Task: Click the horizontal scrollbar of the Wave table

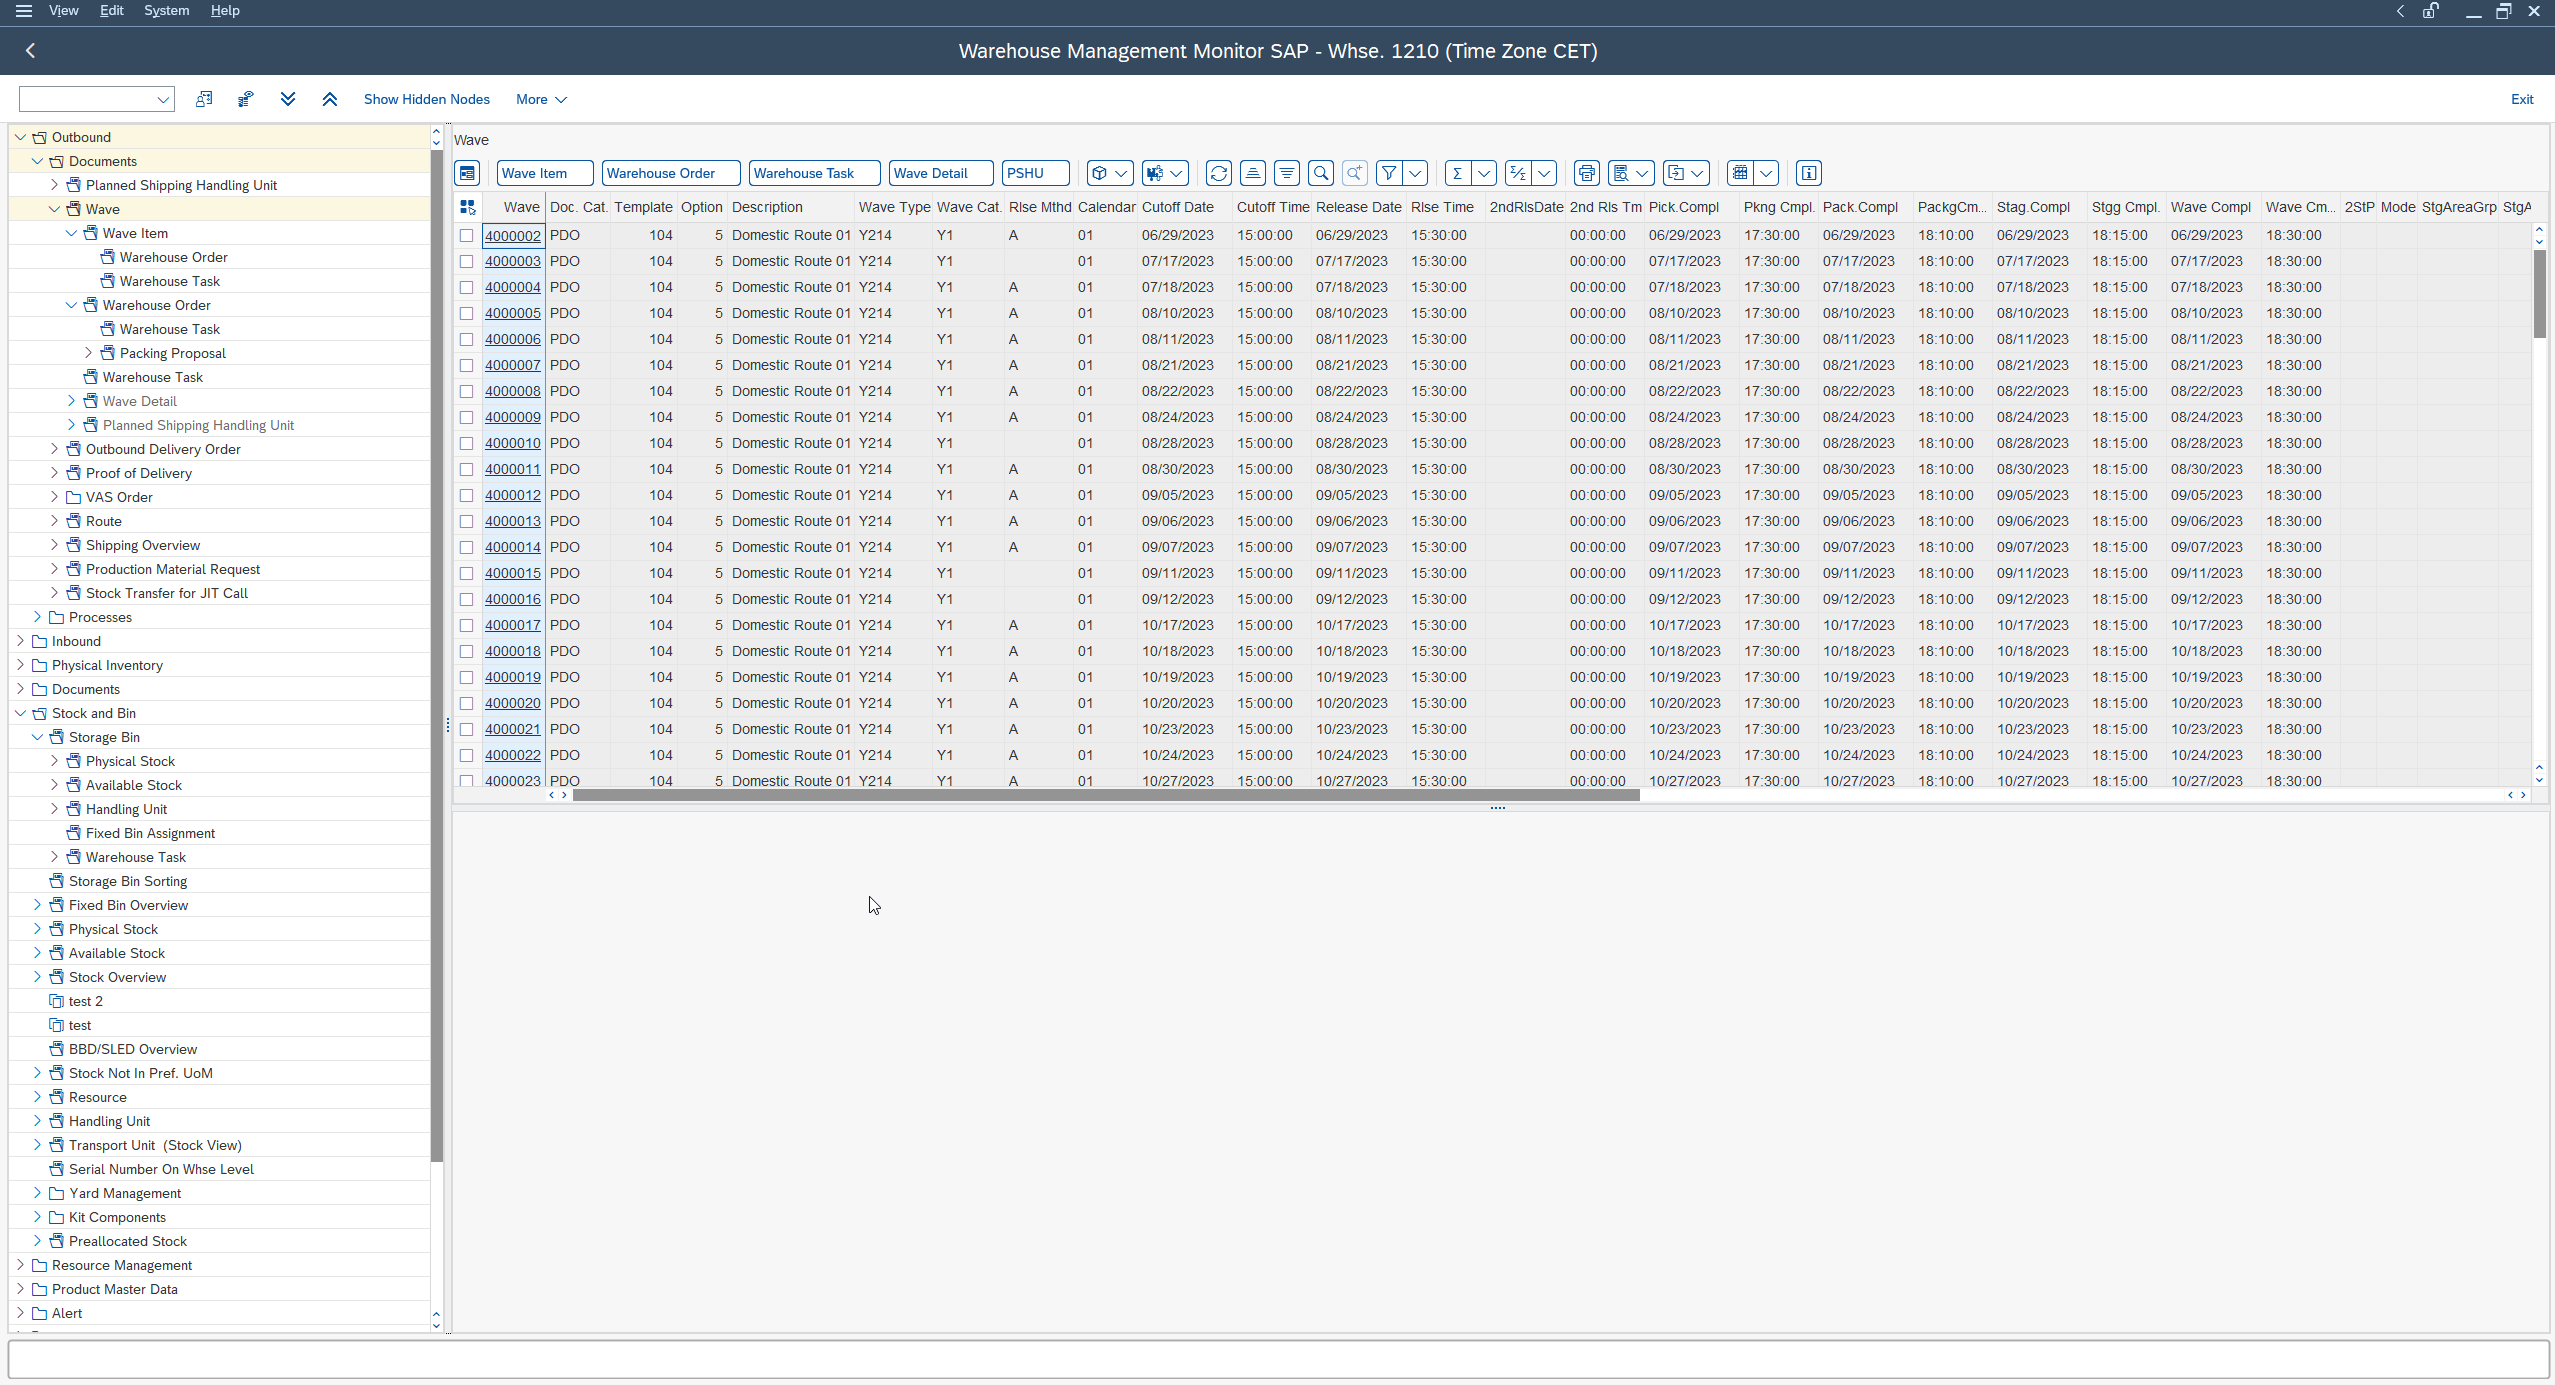Action: (x=1106, y=795)
